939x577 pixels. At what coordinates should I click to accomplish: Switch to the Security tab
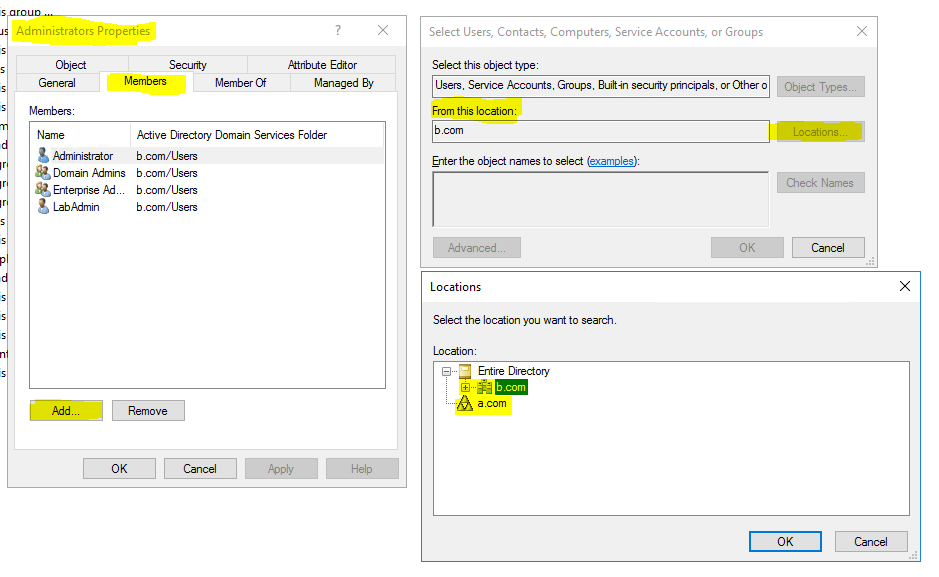186,64
